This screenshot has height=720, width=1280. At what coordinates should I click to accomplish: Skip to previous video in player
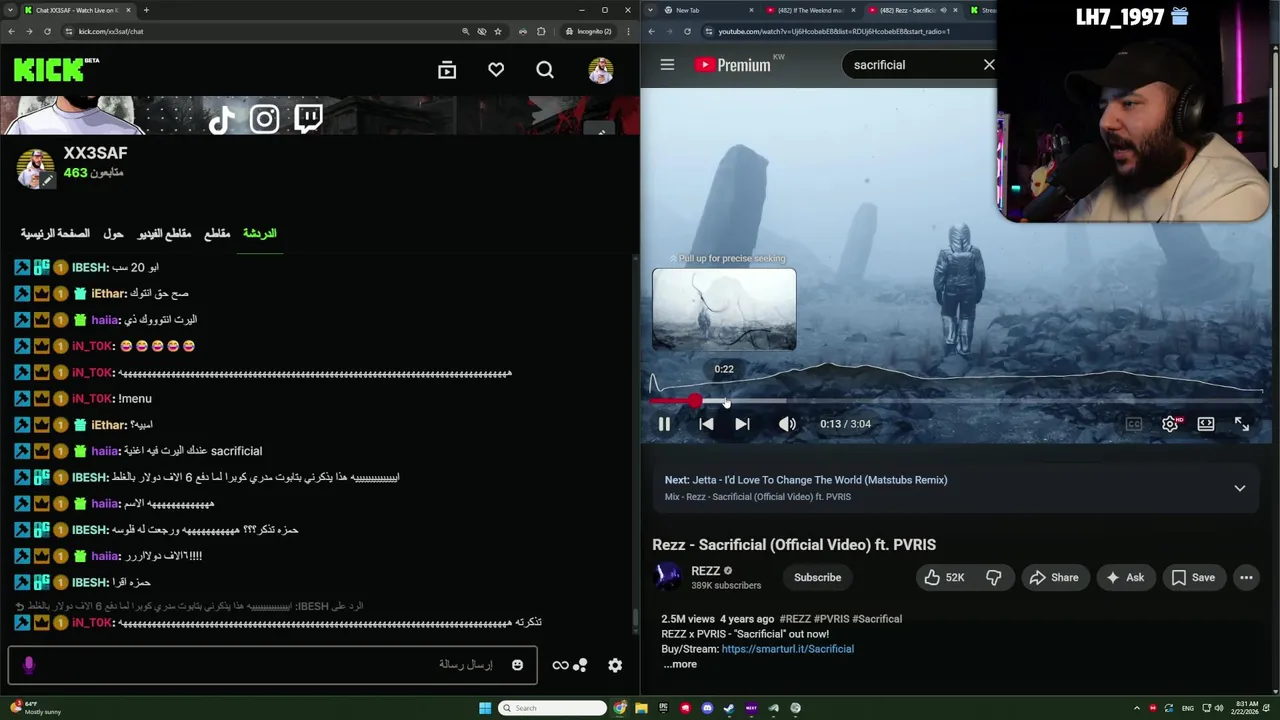[706, 424]
